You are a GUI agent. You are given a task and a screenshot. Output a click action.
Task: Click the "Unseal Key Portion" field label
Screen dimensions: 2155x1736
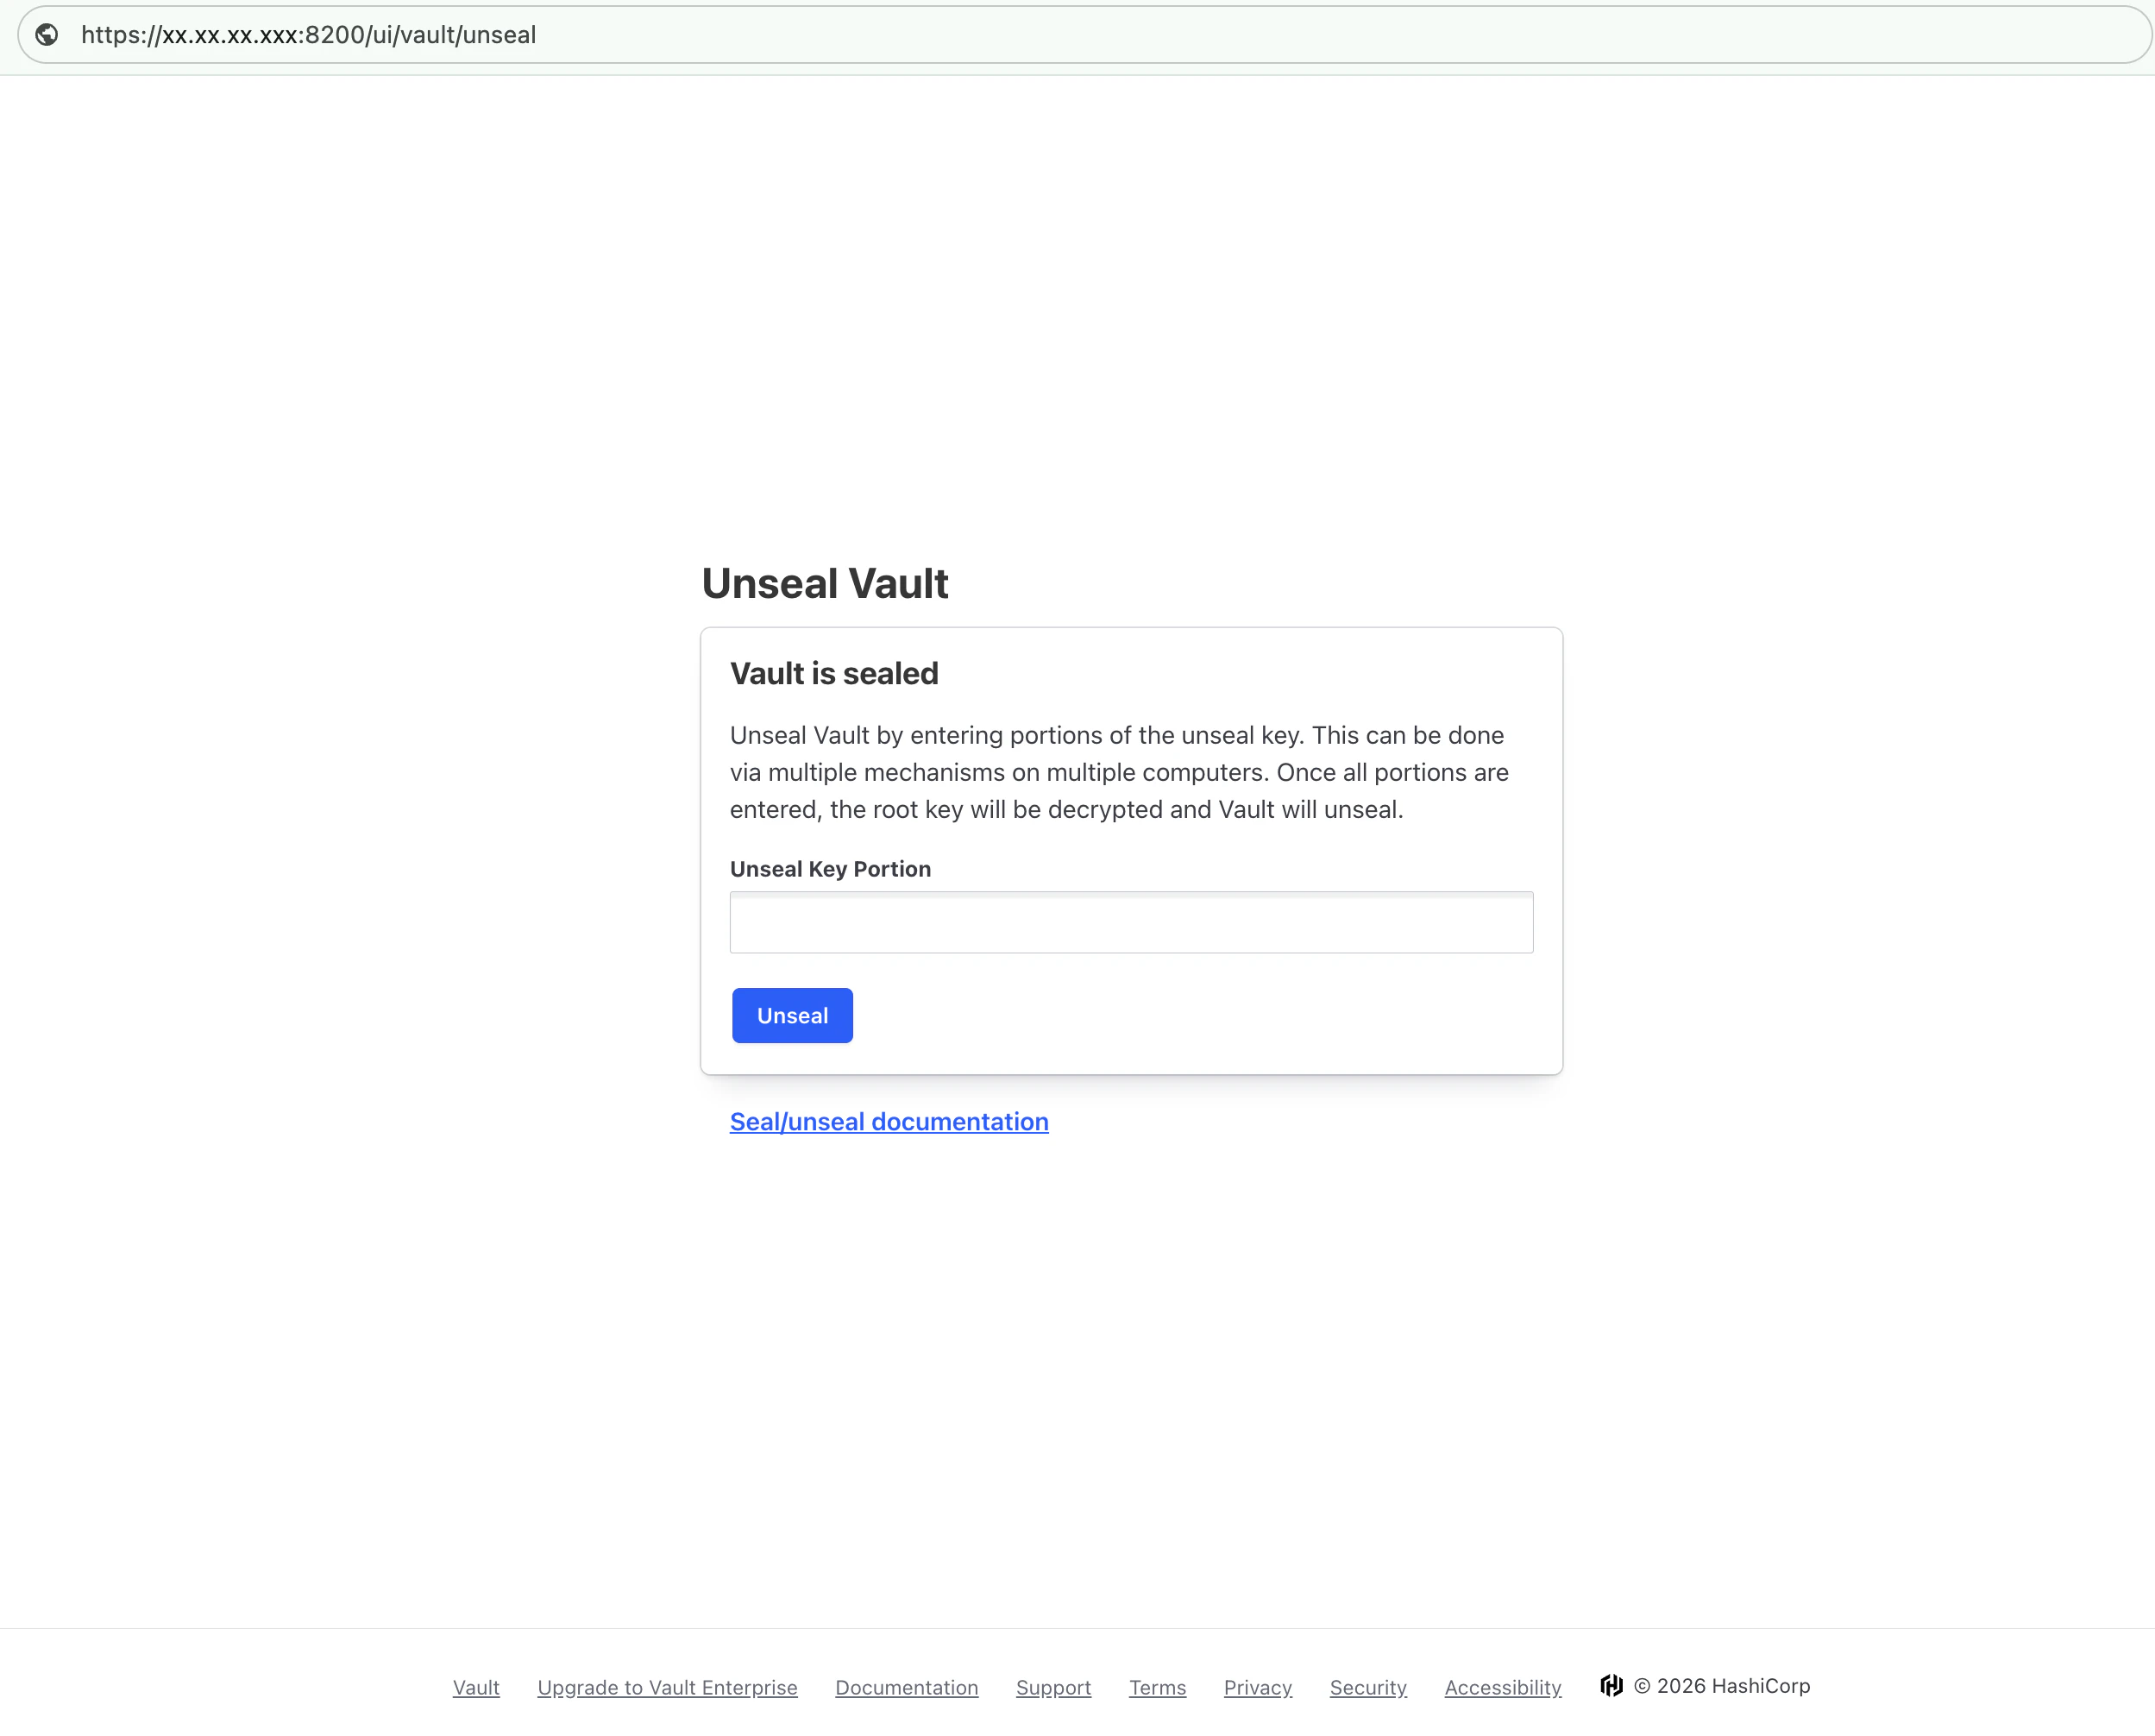point(830,869)
